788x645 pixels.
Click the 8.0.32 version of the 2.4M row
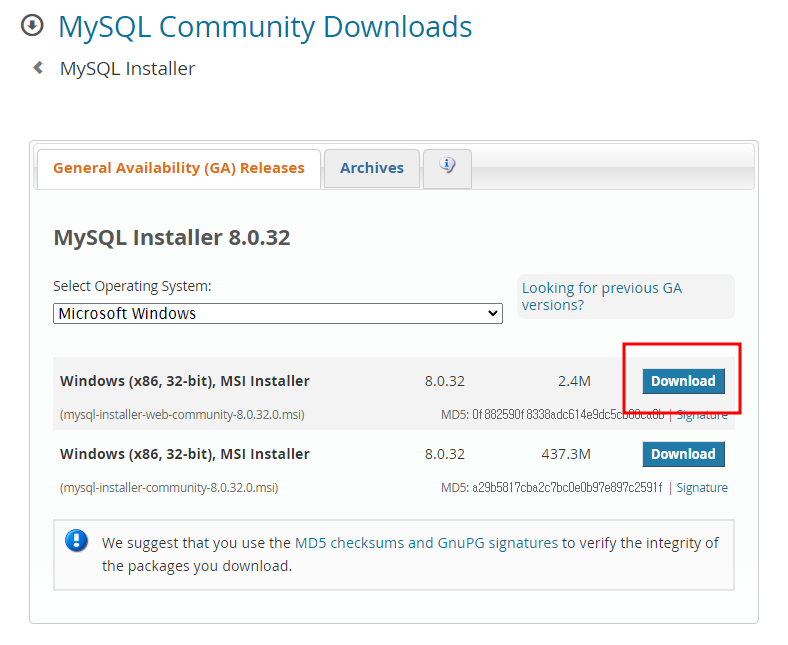click(445, 381)
